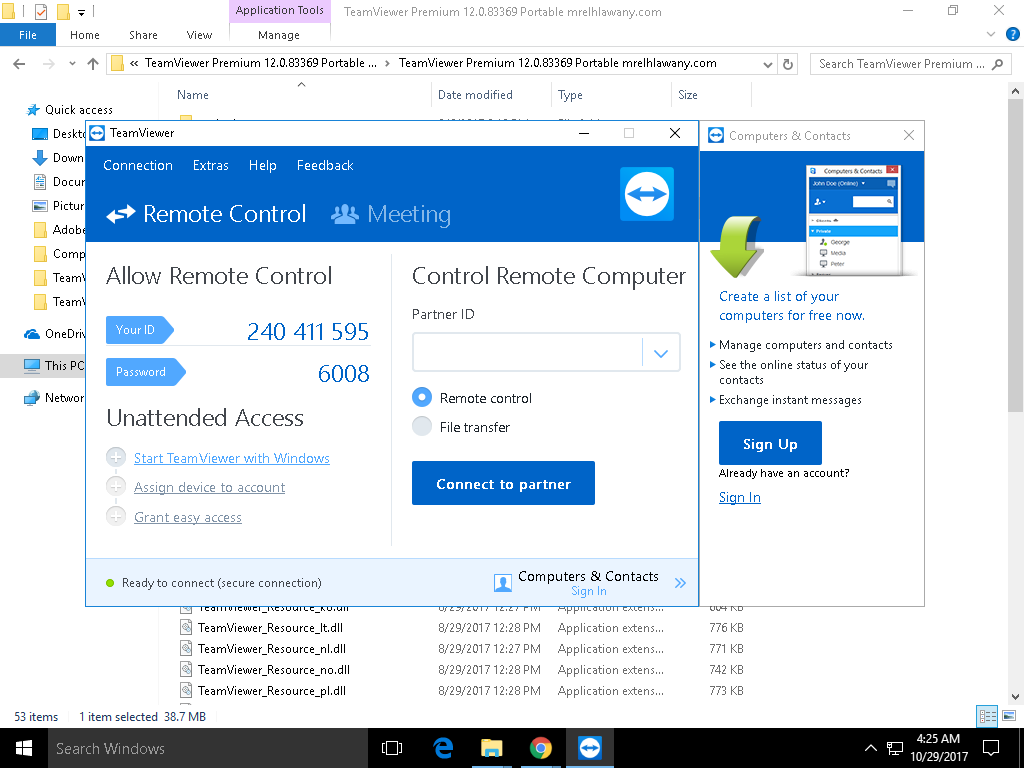1024x768 pixels.
Task: Click the Task View taskbar icon
Action: (x=392, y=748)
